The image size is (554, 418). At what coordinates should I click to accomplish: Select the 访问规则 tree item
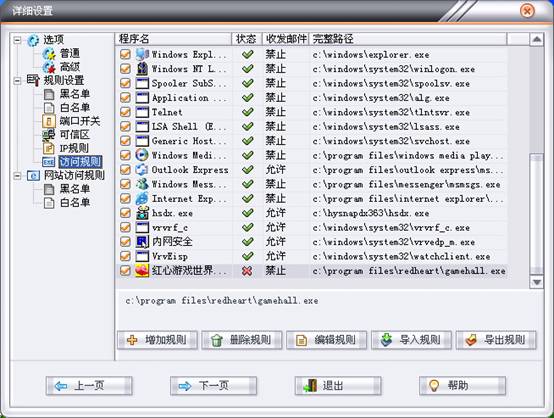81,162
